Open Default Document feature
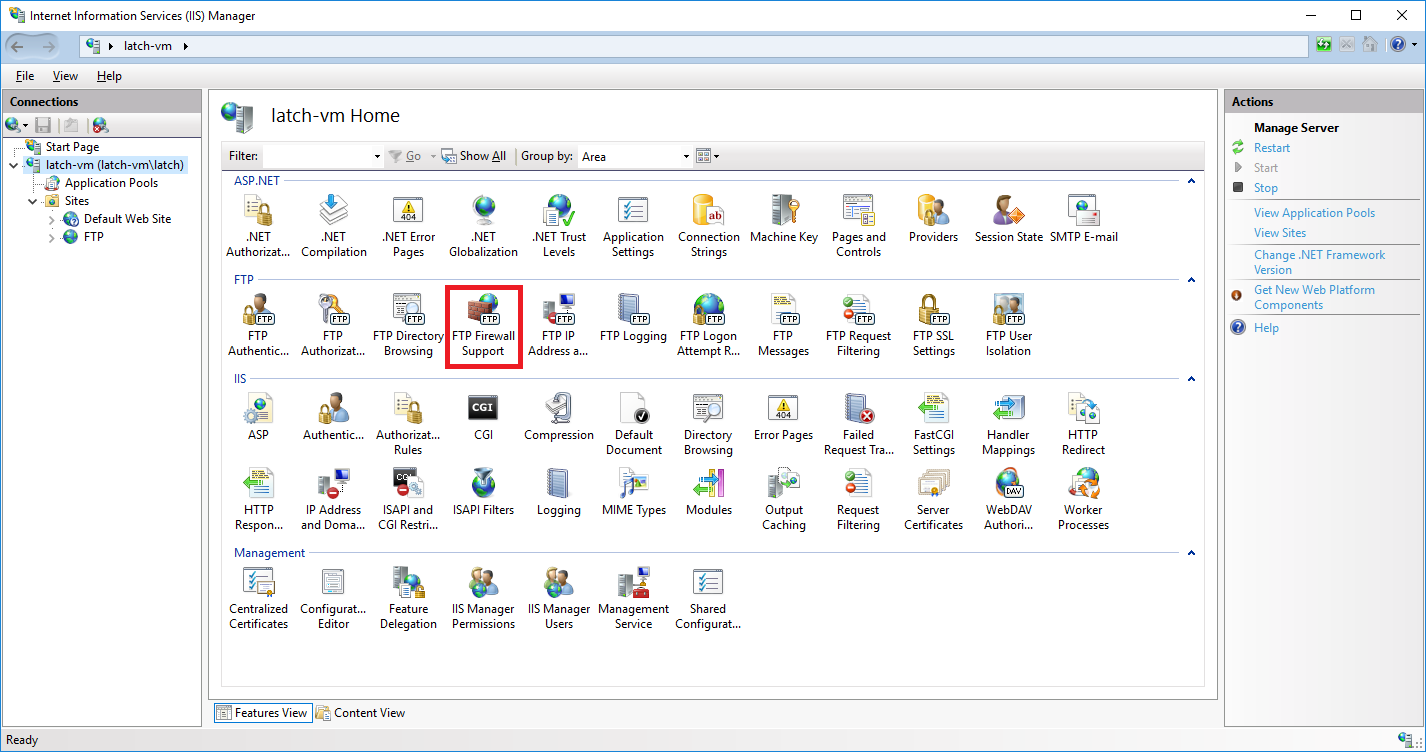The image size is (1426, 752). (633, 424)
